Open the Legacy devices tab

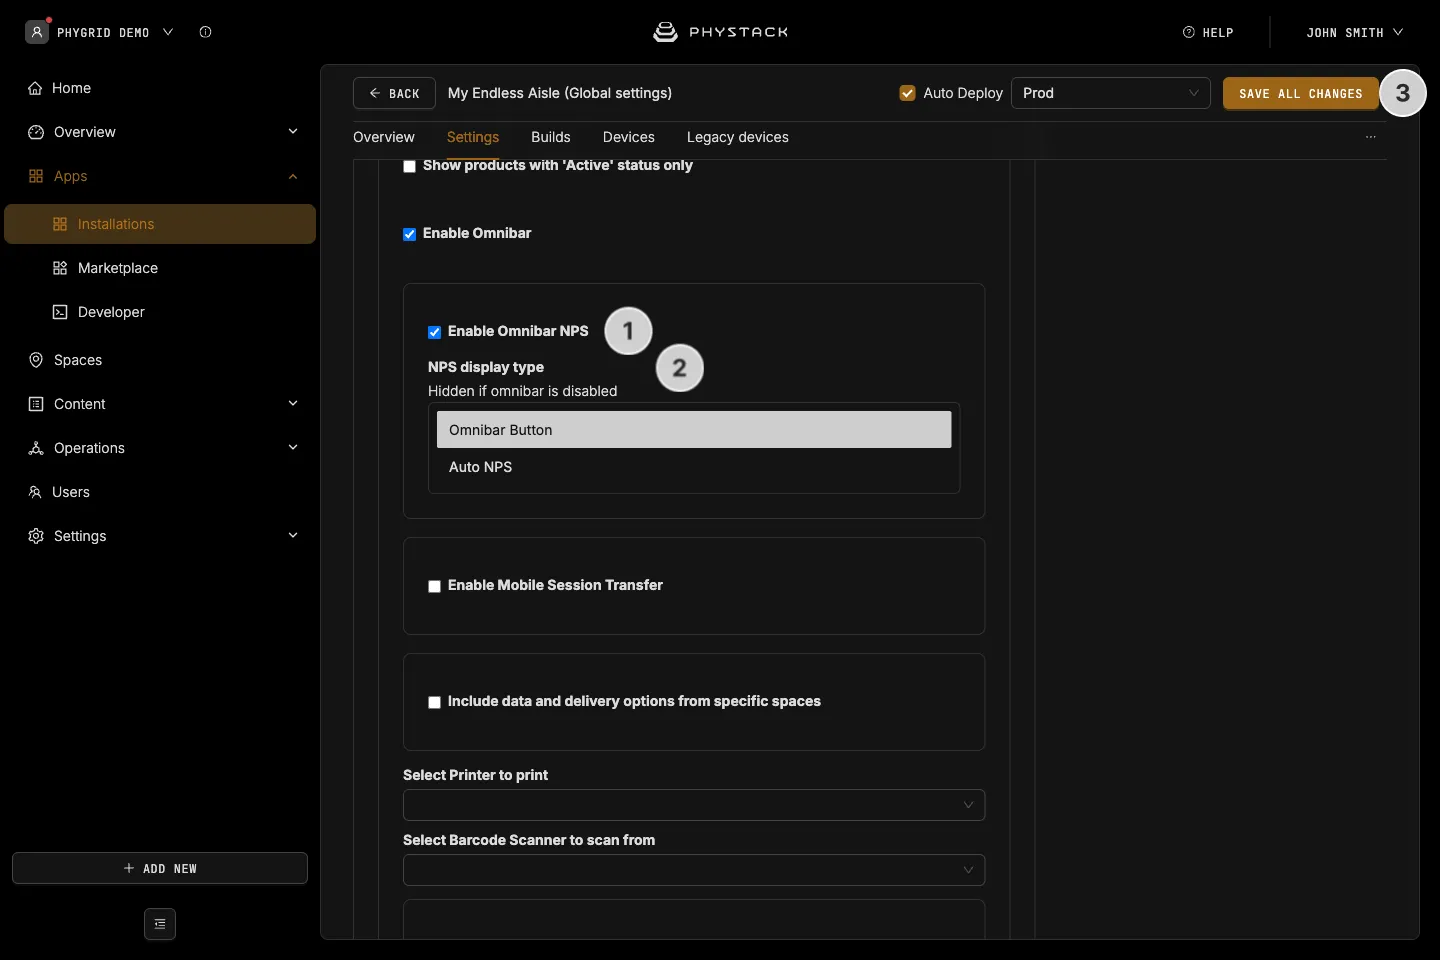(738, 137)
